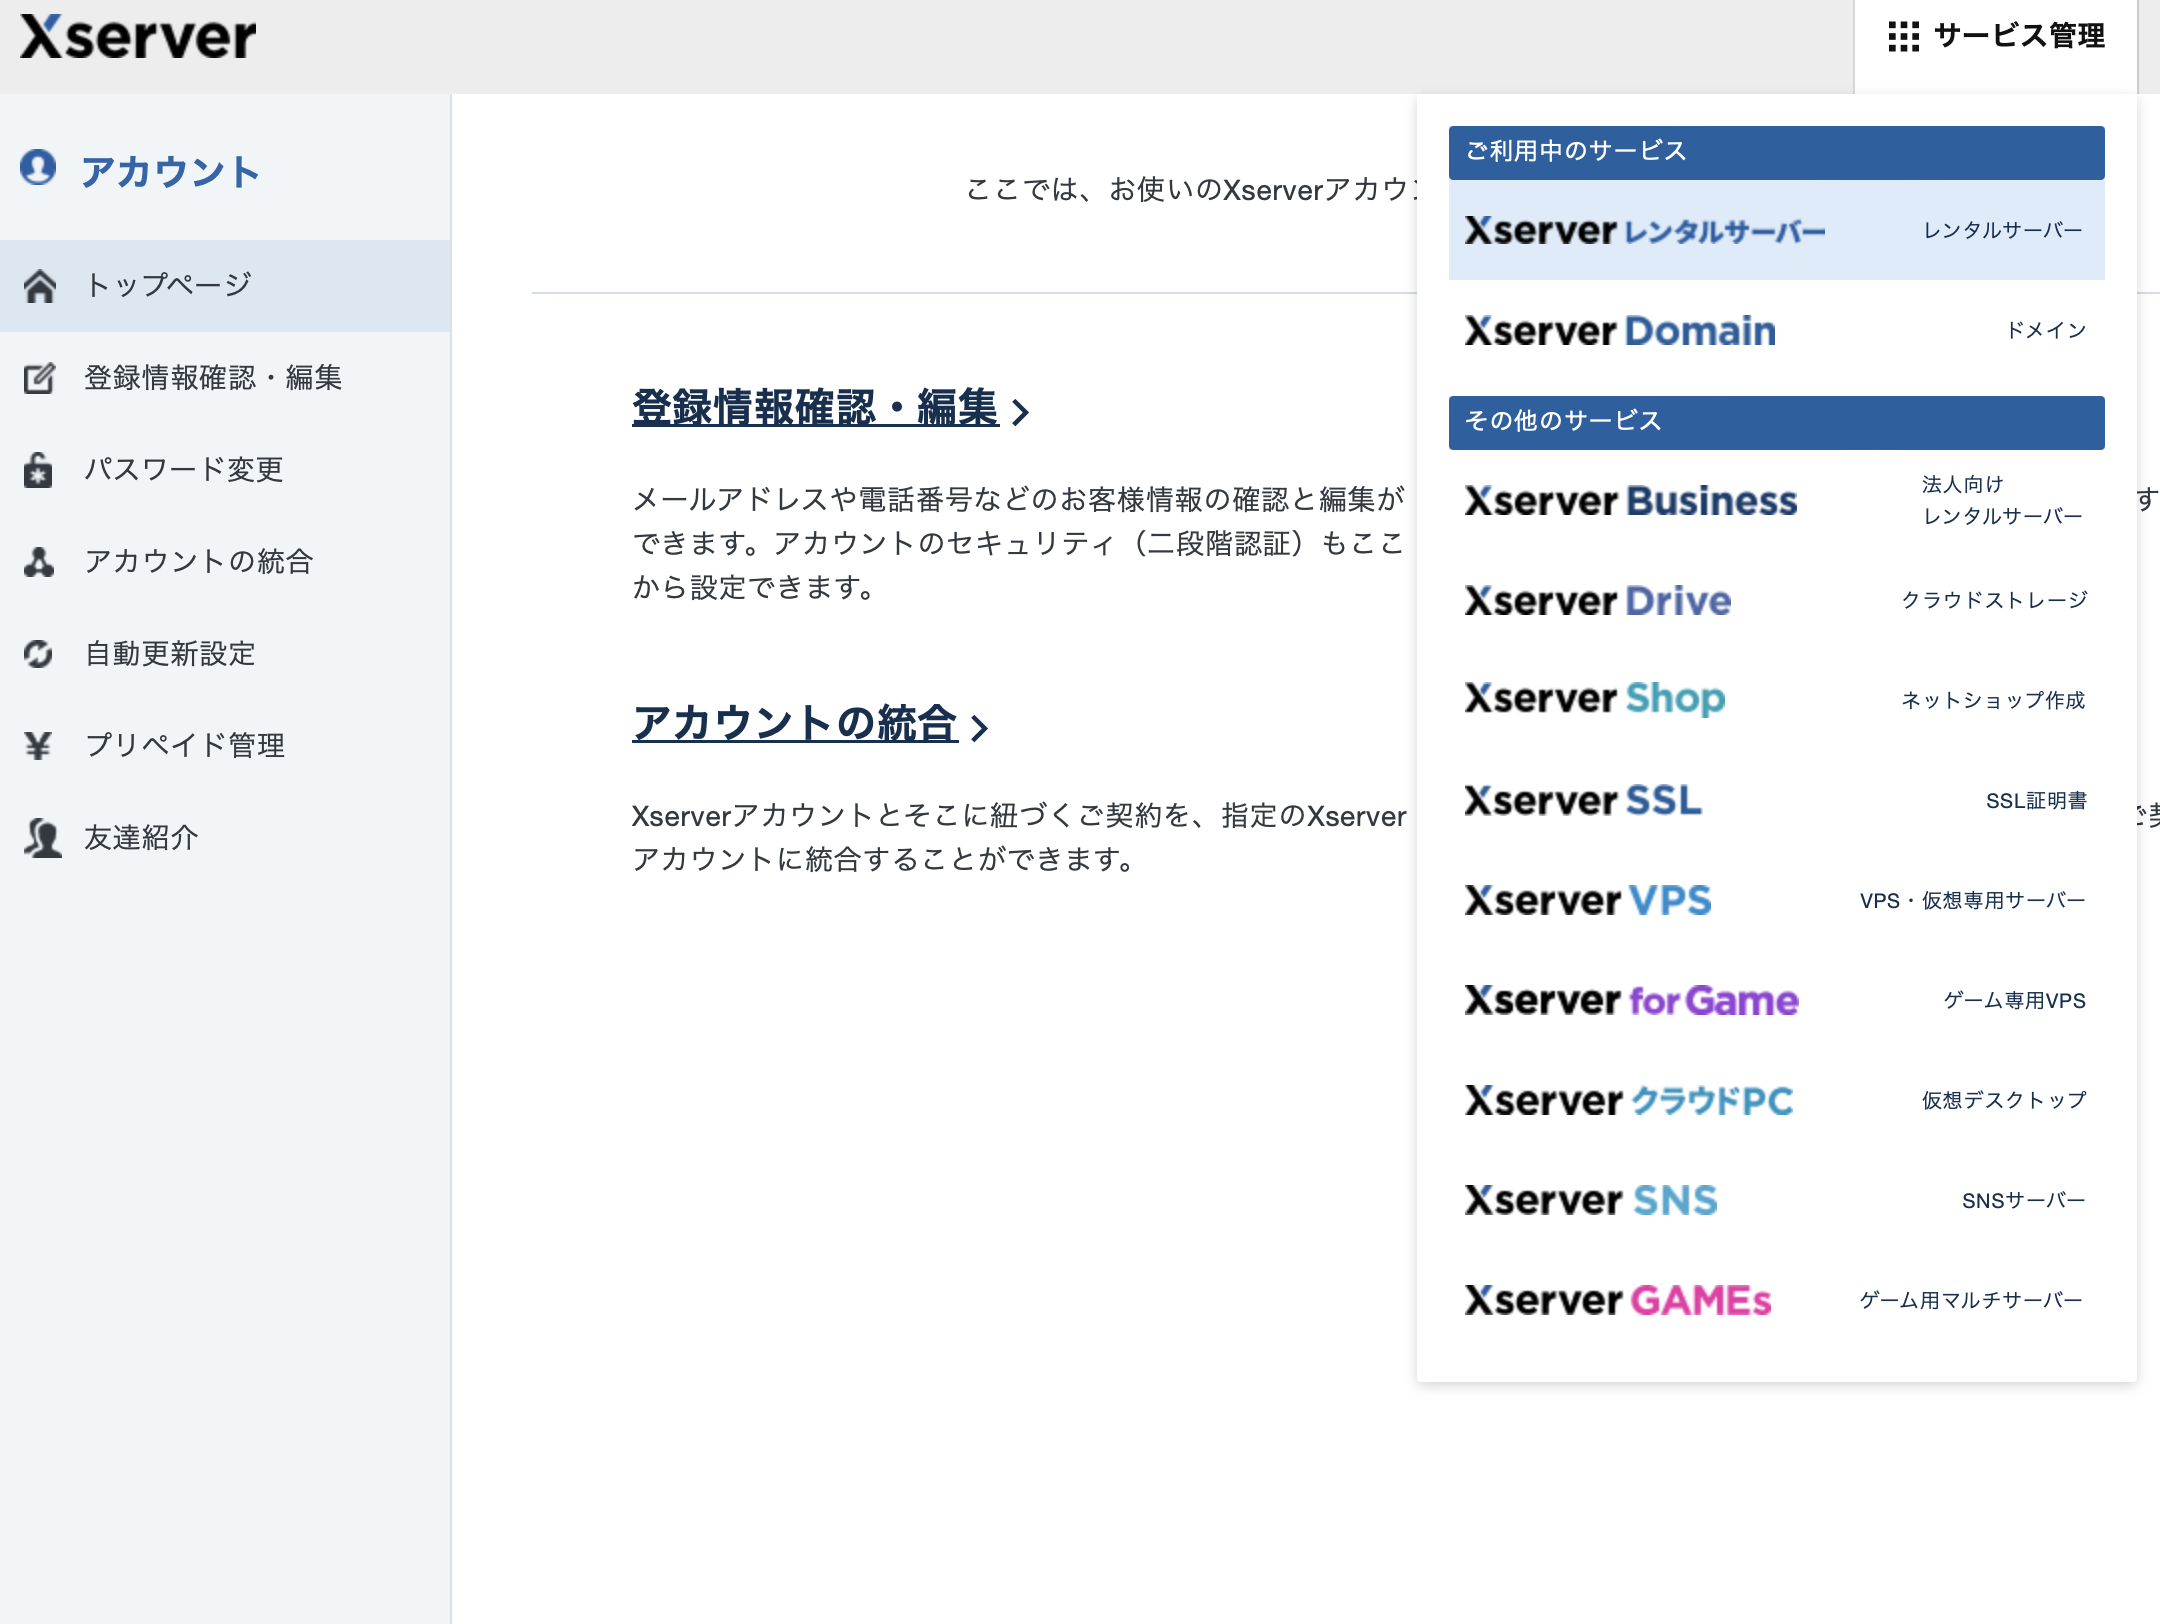
Task: Click the Xserver logo in header
Action: [138, 38]
